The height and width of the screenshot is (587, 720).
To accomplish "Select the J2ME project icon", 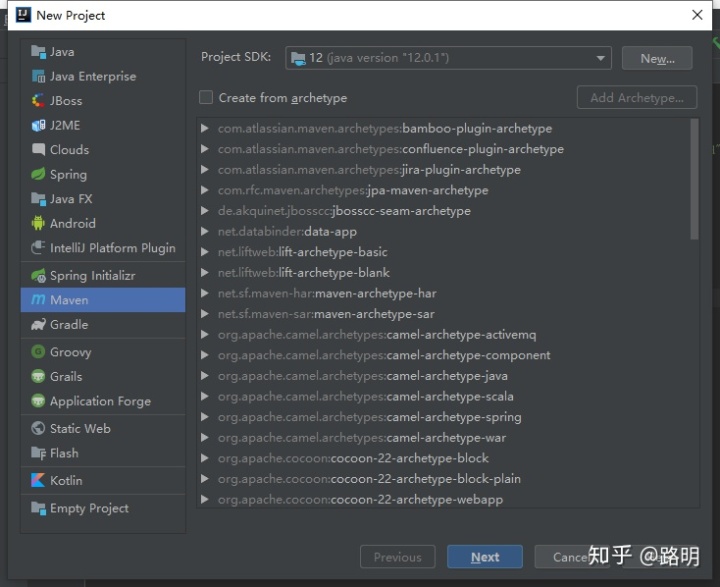I will (x=38, y=125).
